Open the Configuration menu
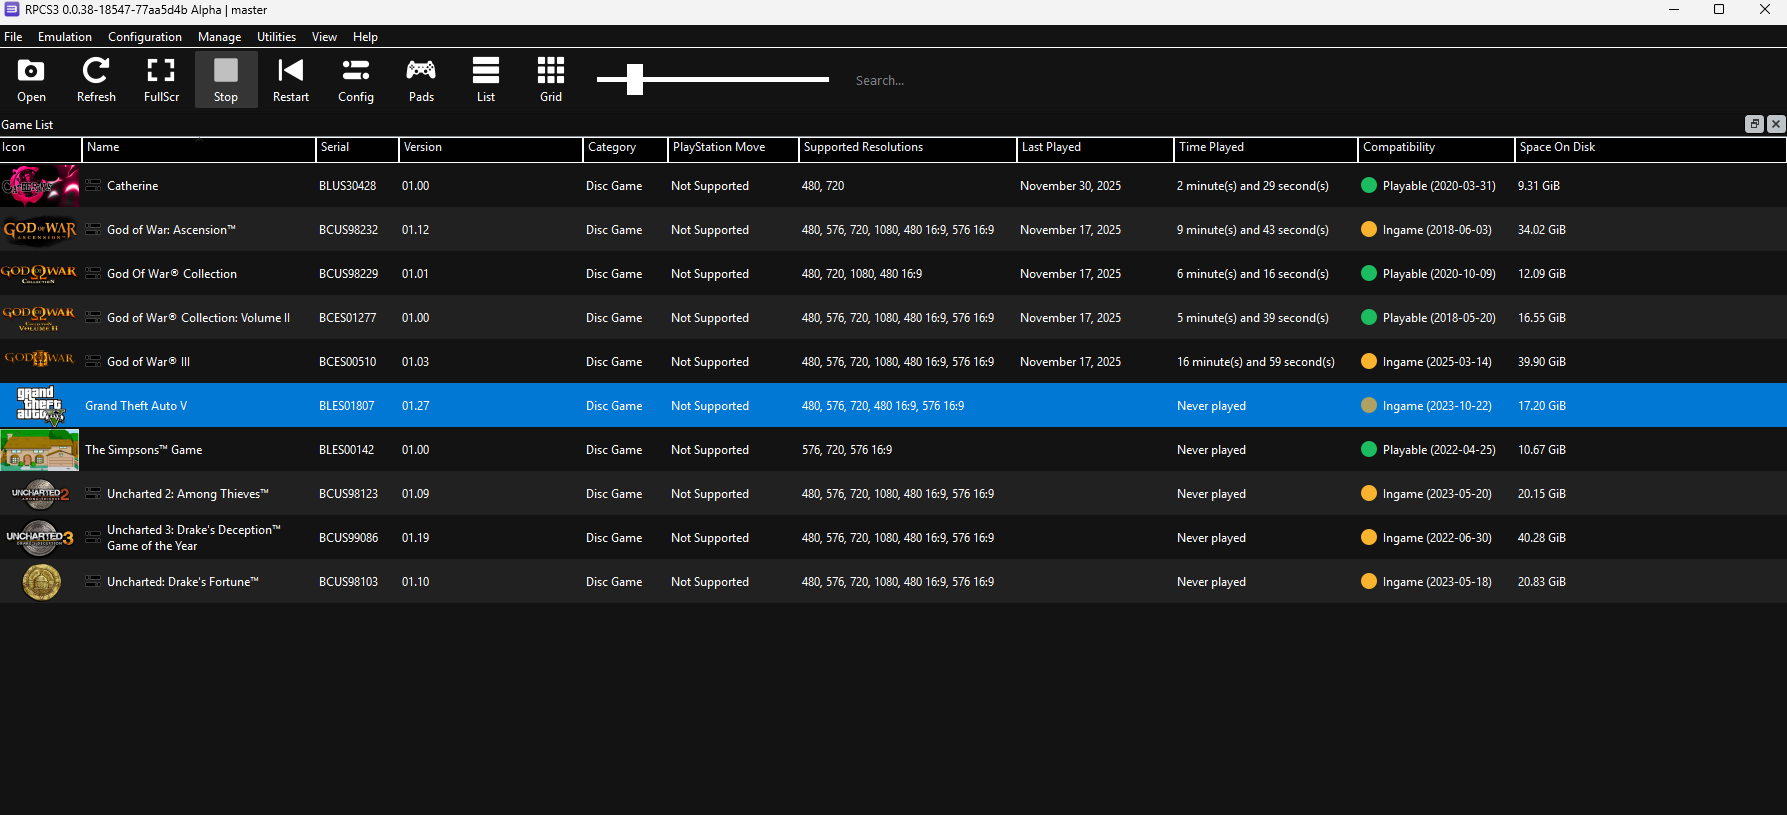Screen dimensions: 1787x815 coord(145,37)
